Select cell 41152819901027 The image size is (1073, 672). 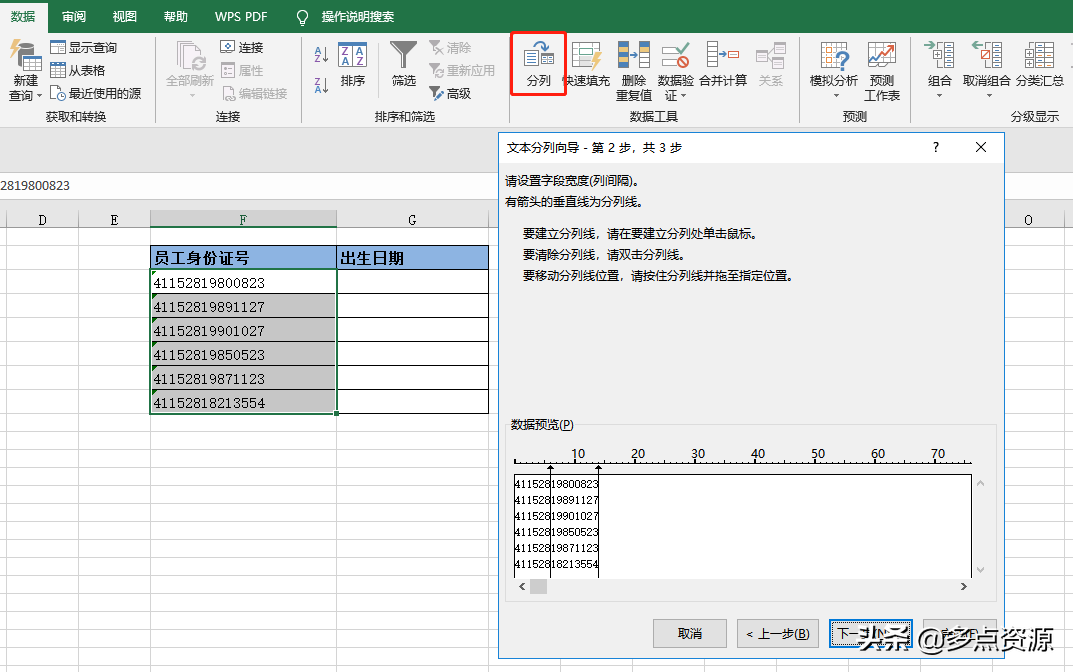click(243, 330)
